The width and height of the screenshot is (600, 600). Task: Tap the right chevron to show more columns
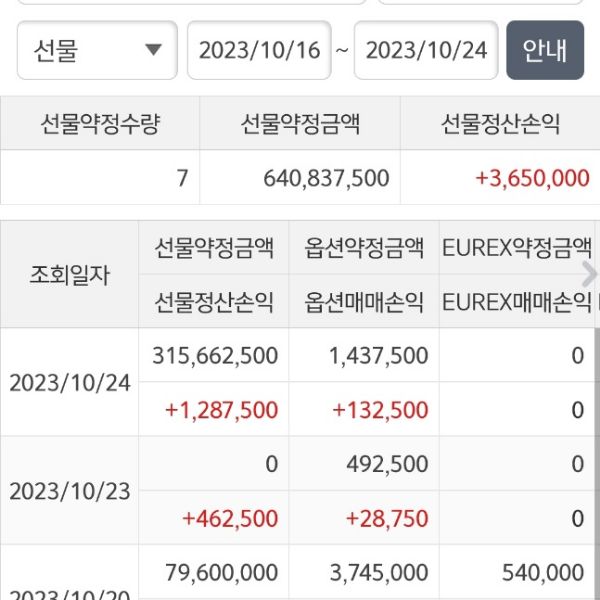[x=589, y=273]
